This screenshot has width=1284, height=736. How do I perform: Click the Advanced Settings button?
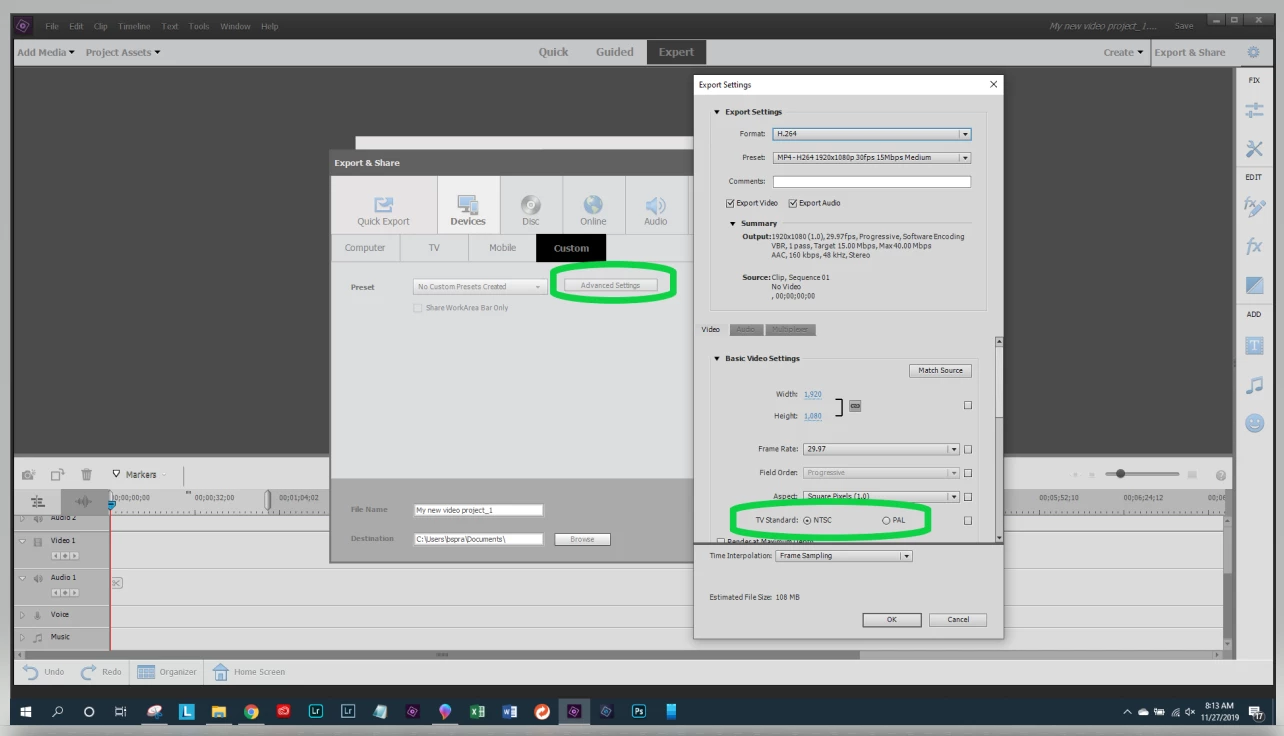[610, 286]
